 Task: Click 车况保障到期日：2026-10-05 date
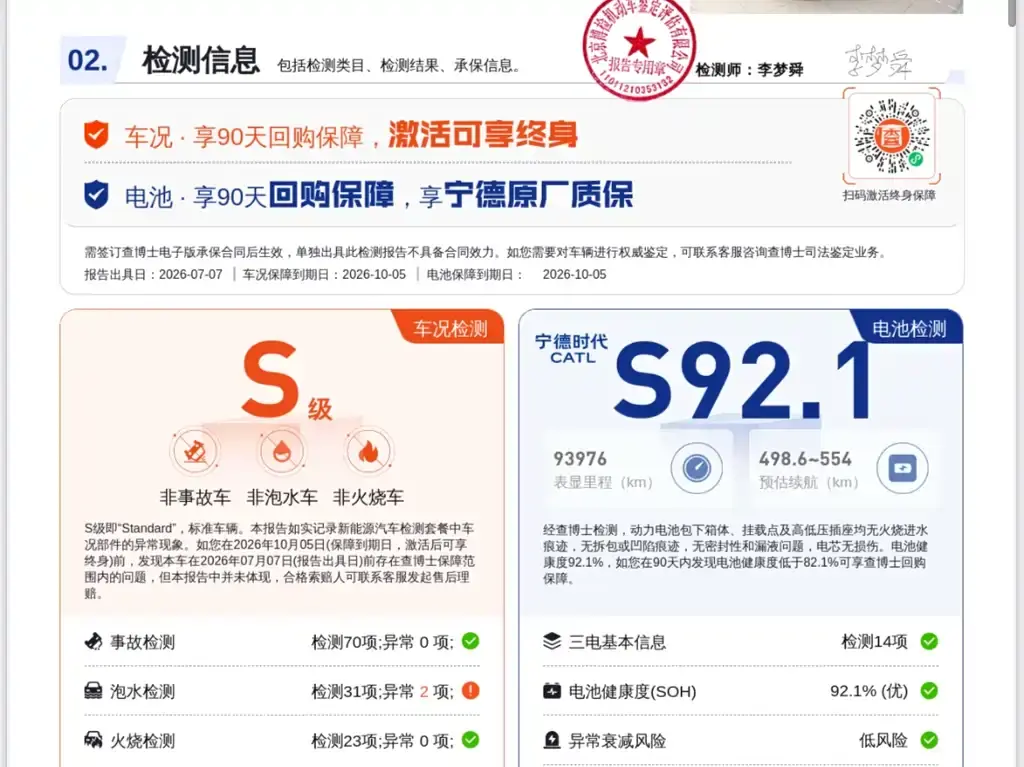point(325,274)
